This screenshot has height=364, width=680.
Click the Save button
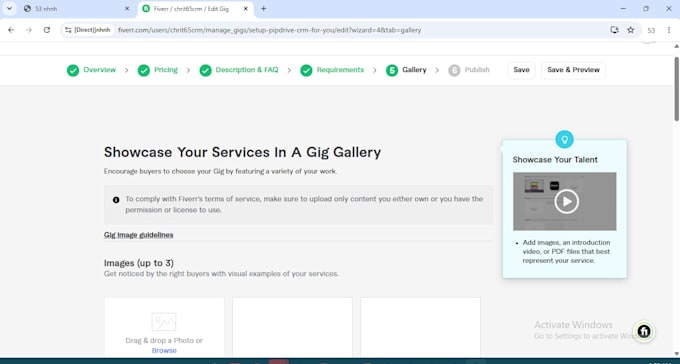coord(521,70)
